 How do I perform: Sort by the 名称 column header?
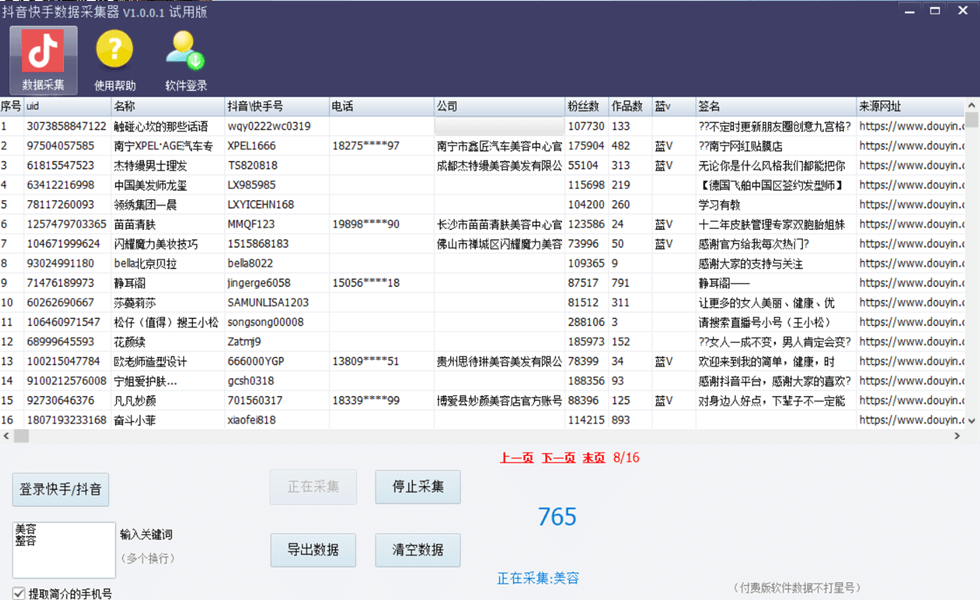point(168,106)
